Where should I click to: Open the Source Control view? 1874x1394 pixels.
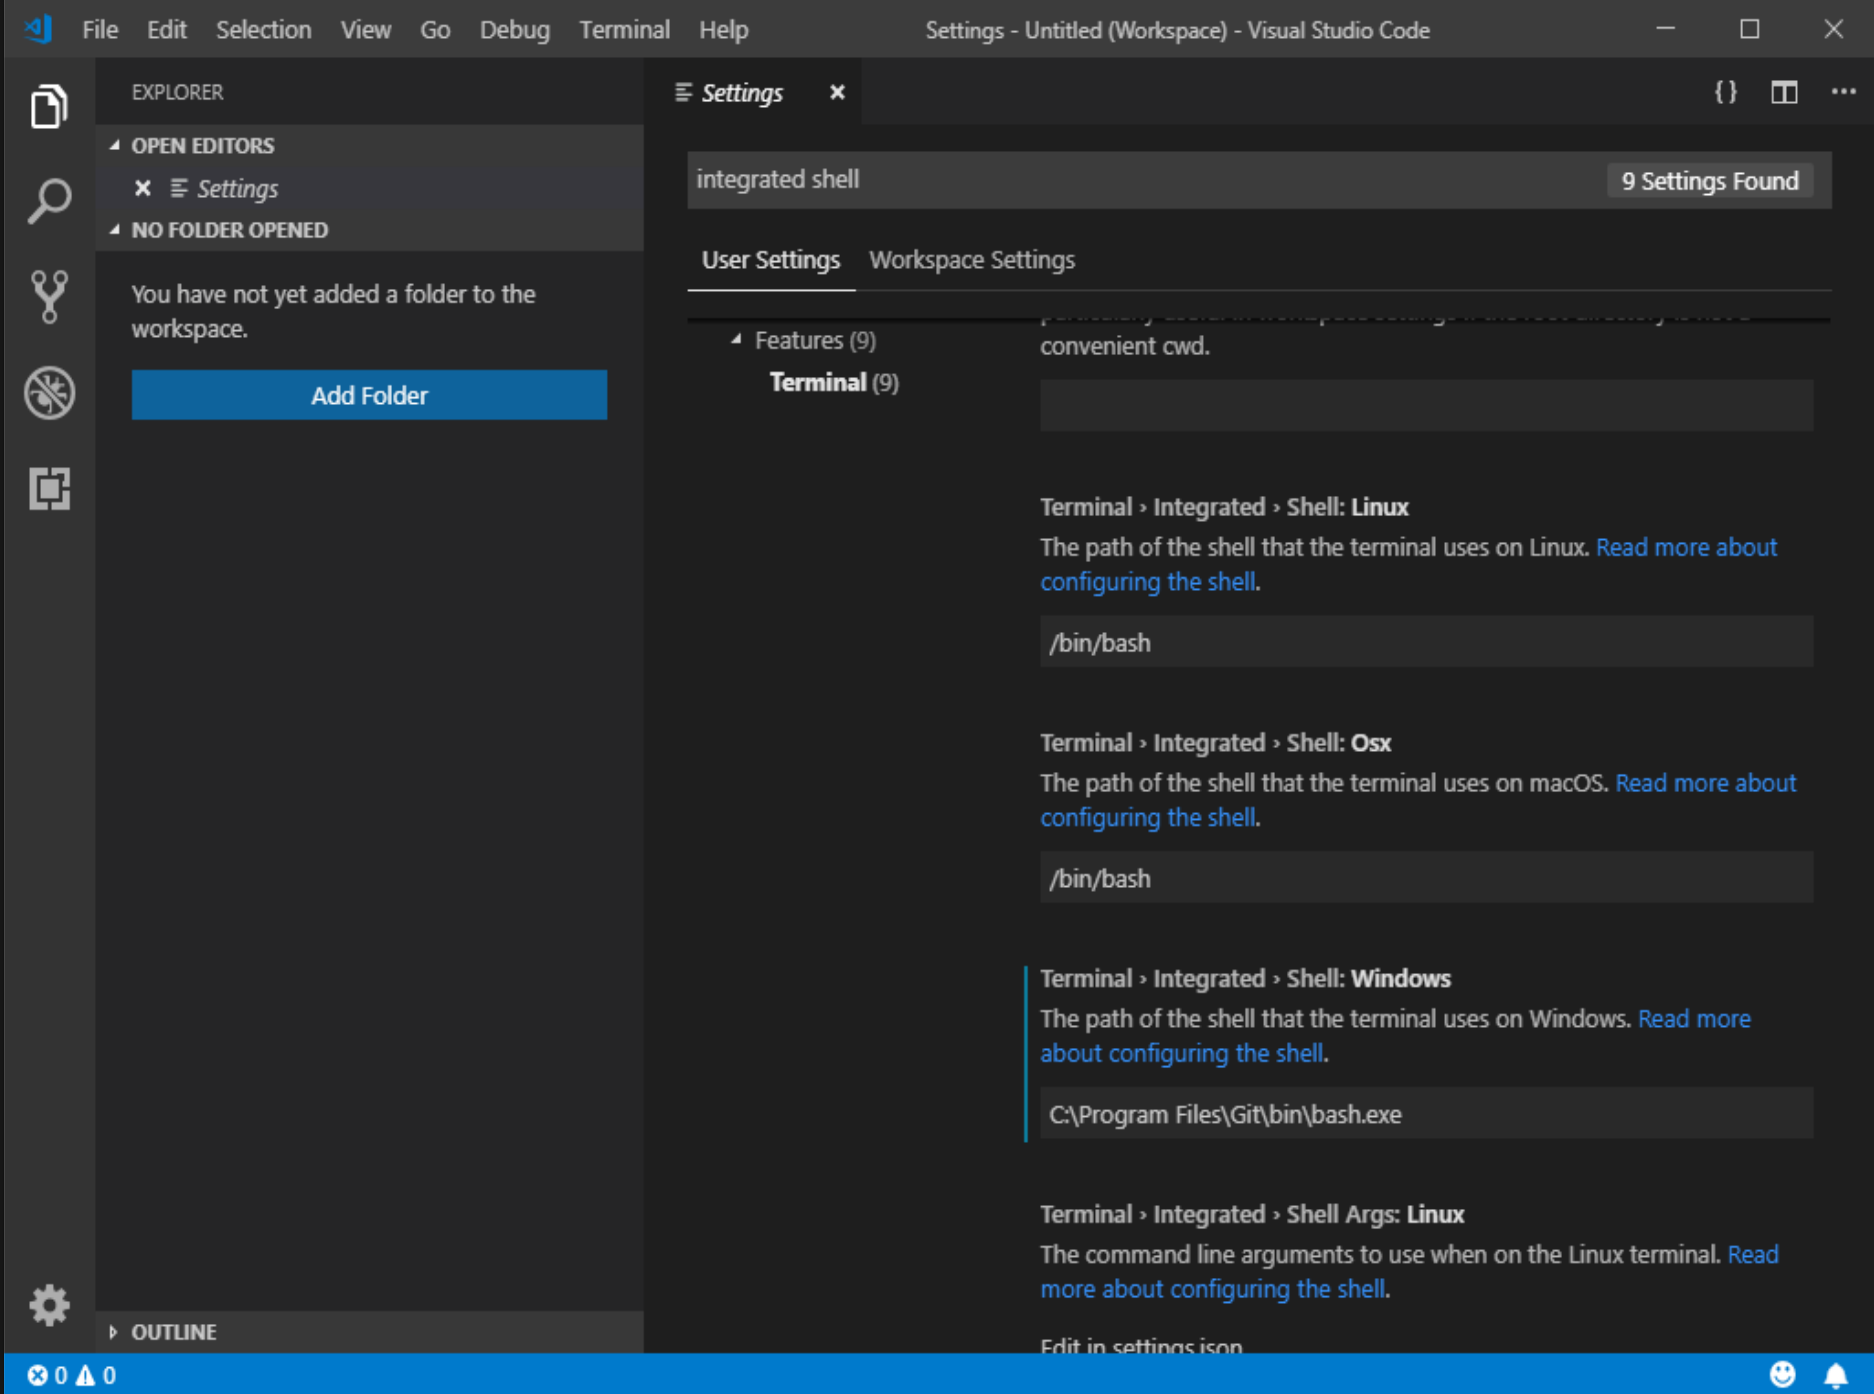[x=48, y=297]
